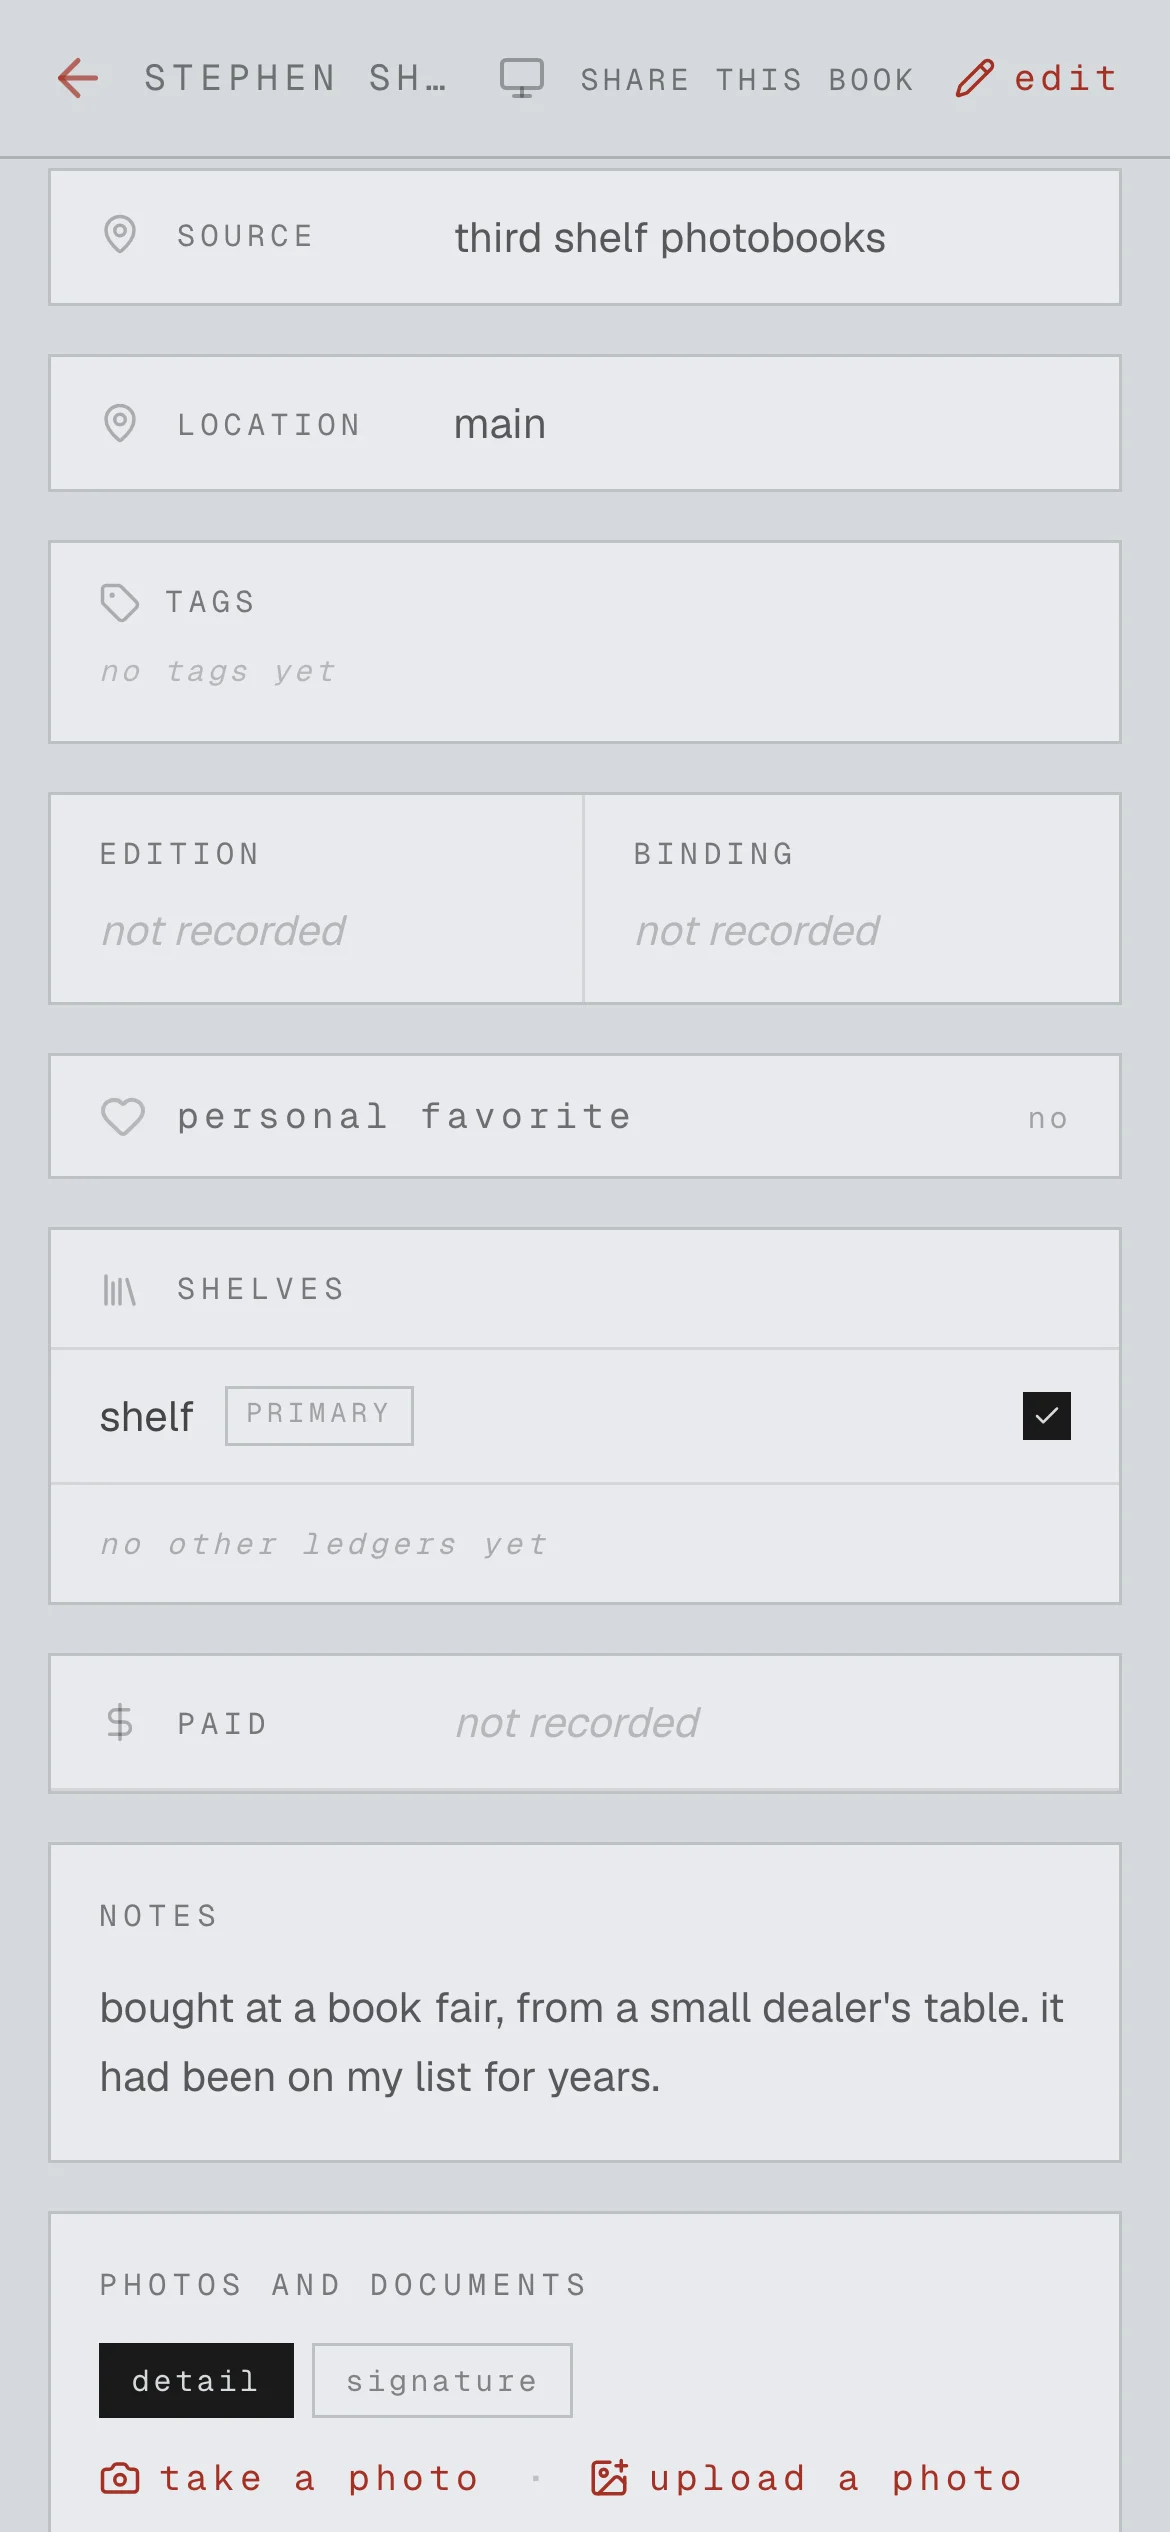Open the notes text section
1170x2532 pixels.
585,2002
